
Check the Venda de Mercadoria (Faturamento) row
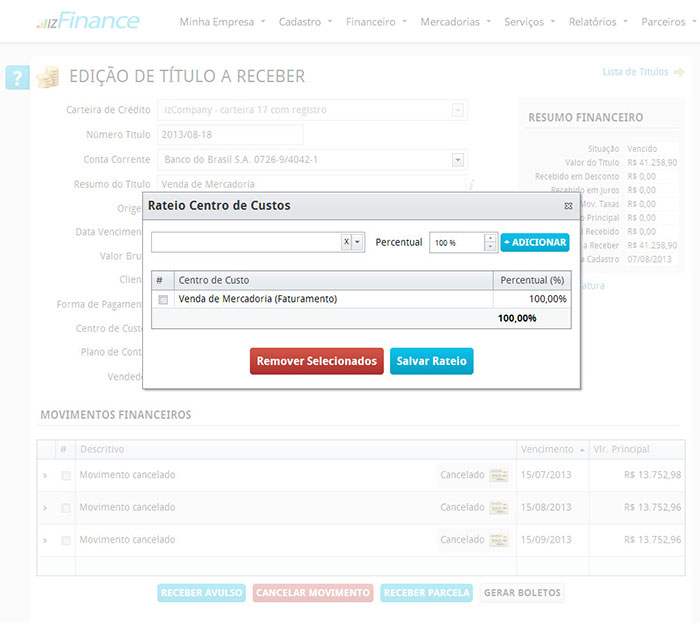point(163,299)
